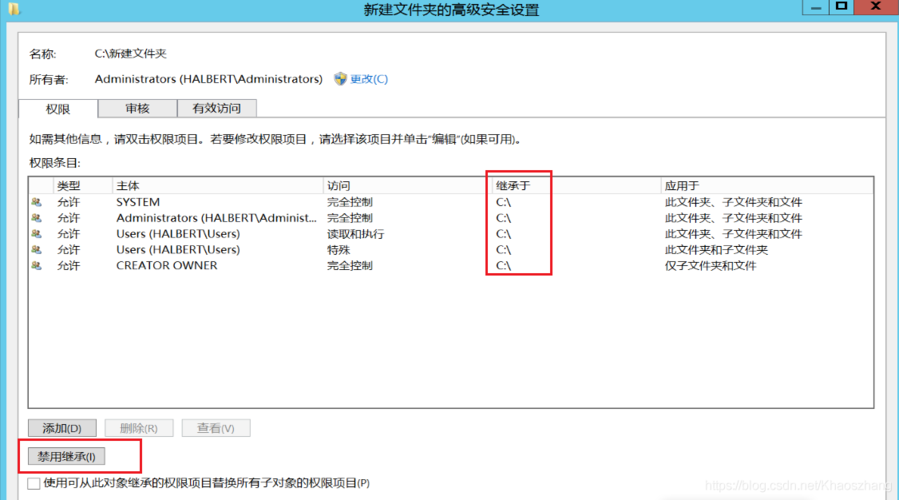Minimize the 高级安全设置 window
899x500 pixels.
(x=816, y=7)
